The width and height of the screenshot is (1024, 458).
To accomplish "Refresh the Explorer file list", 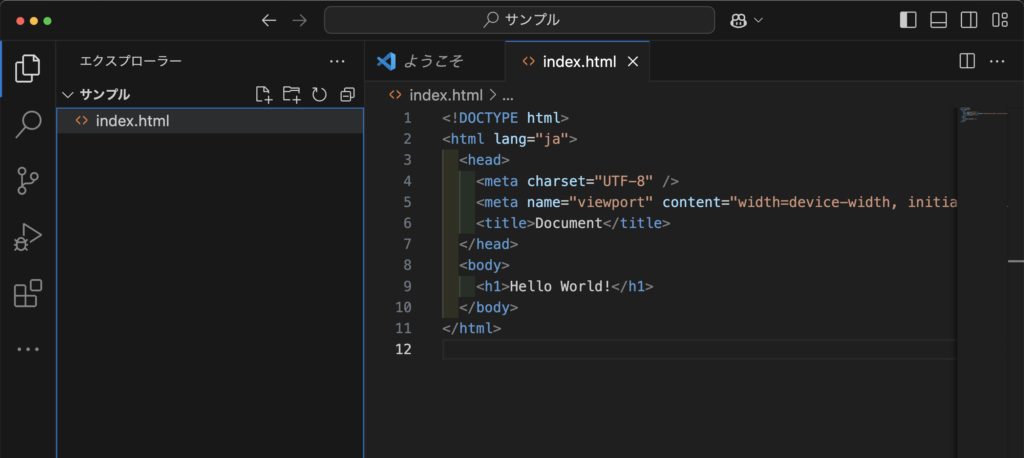I will [319, 95].
